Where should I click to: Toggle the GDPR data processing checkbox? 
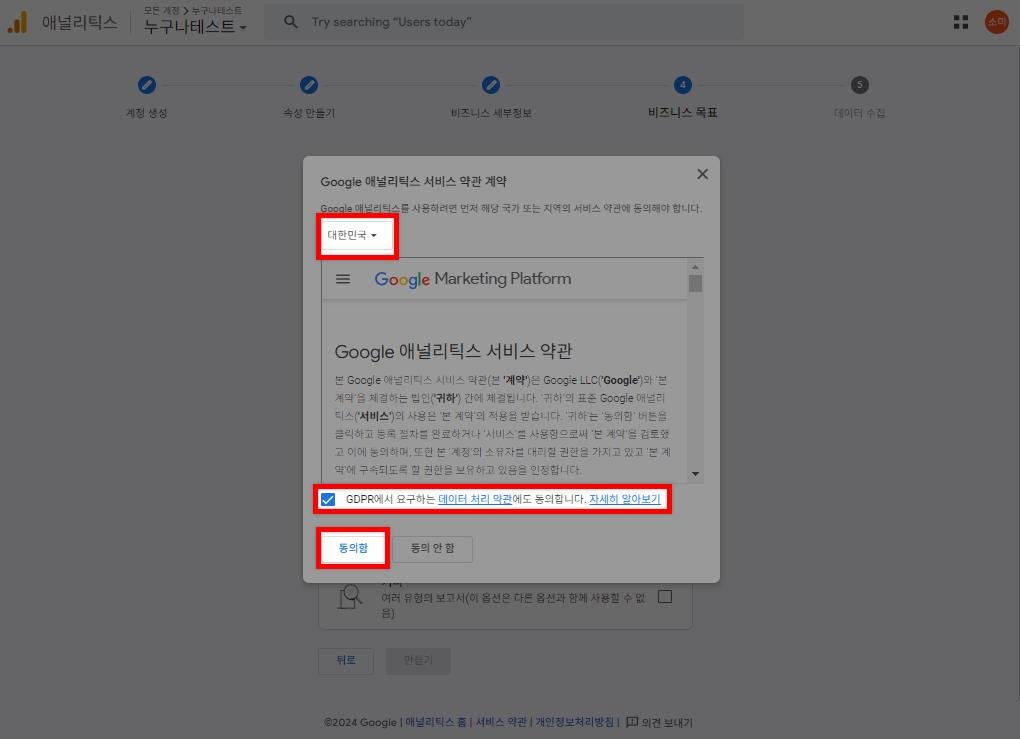[328, 500]
